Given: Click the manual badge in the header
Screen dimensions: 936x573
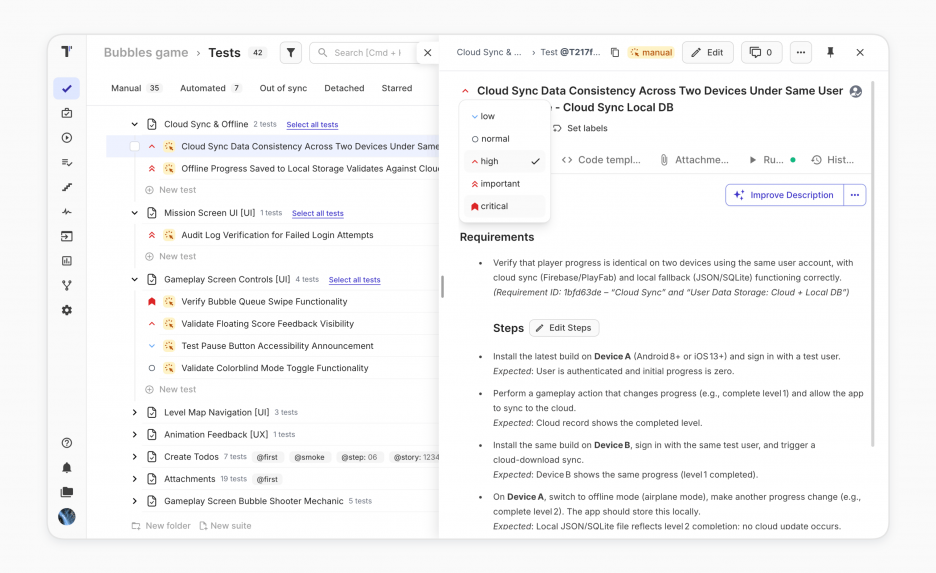Looking at the screenshot, I should click(651, 53).
